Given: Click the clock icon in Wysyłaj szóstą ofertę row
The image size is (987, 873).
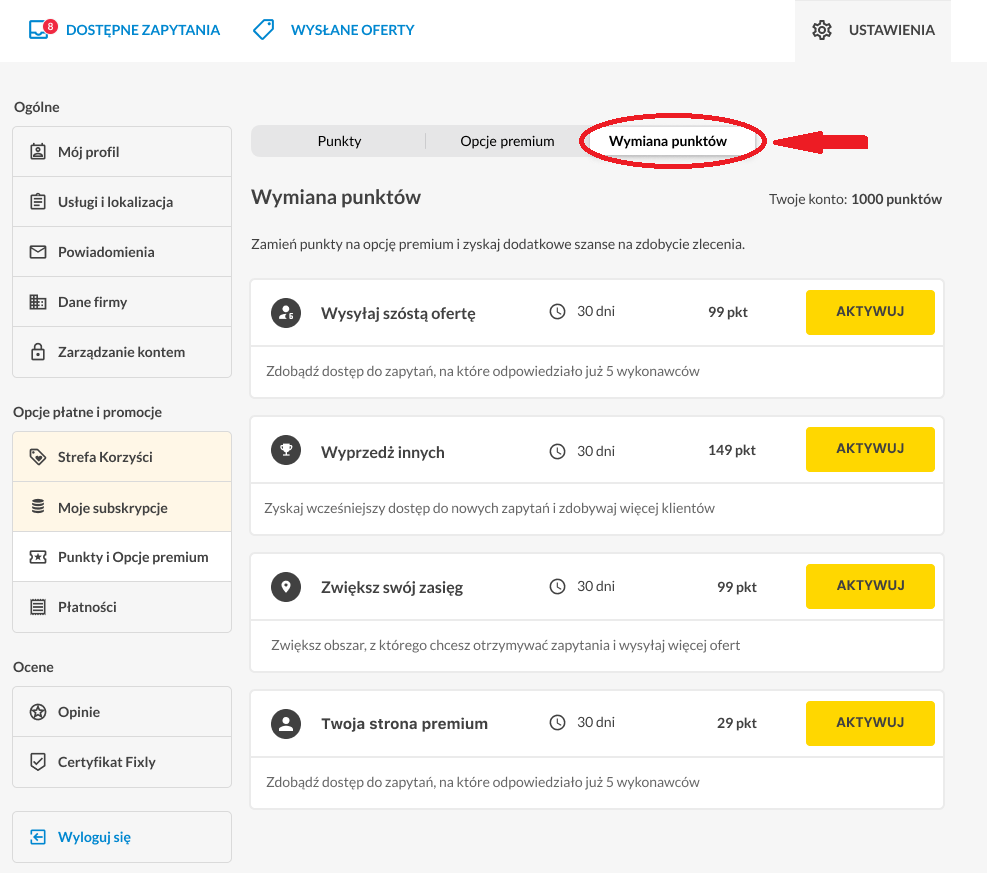Looking at the screenshot, I should click(x=557, y=312).
